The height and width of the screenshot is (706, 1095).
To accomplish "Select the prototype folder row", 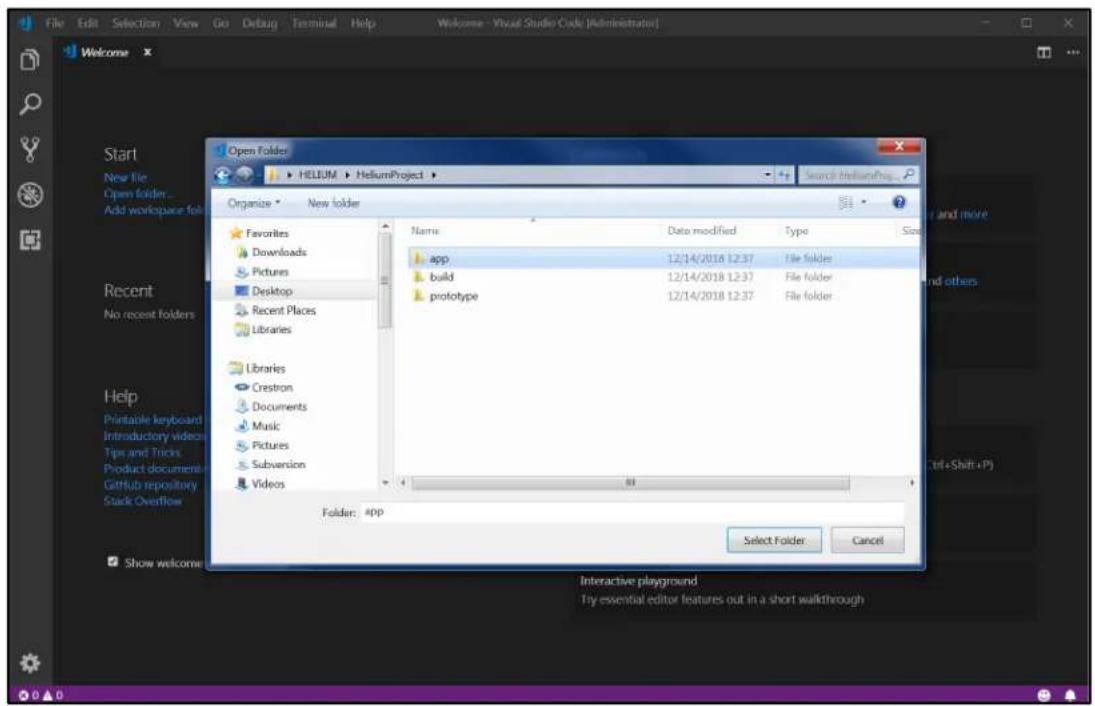I will pyautogui.click(x=663, y=296).
